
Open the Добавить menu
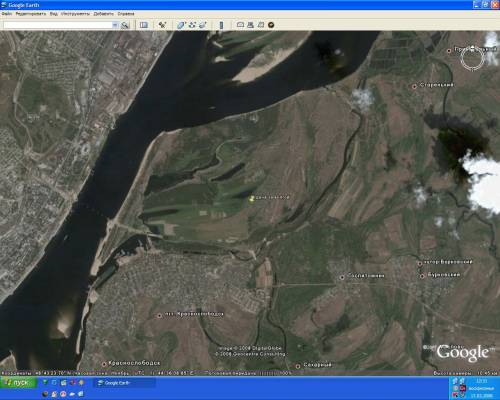(x=103, y=14)
